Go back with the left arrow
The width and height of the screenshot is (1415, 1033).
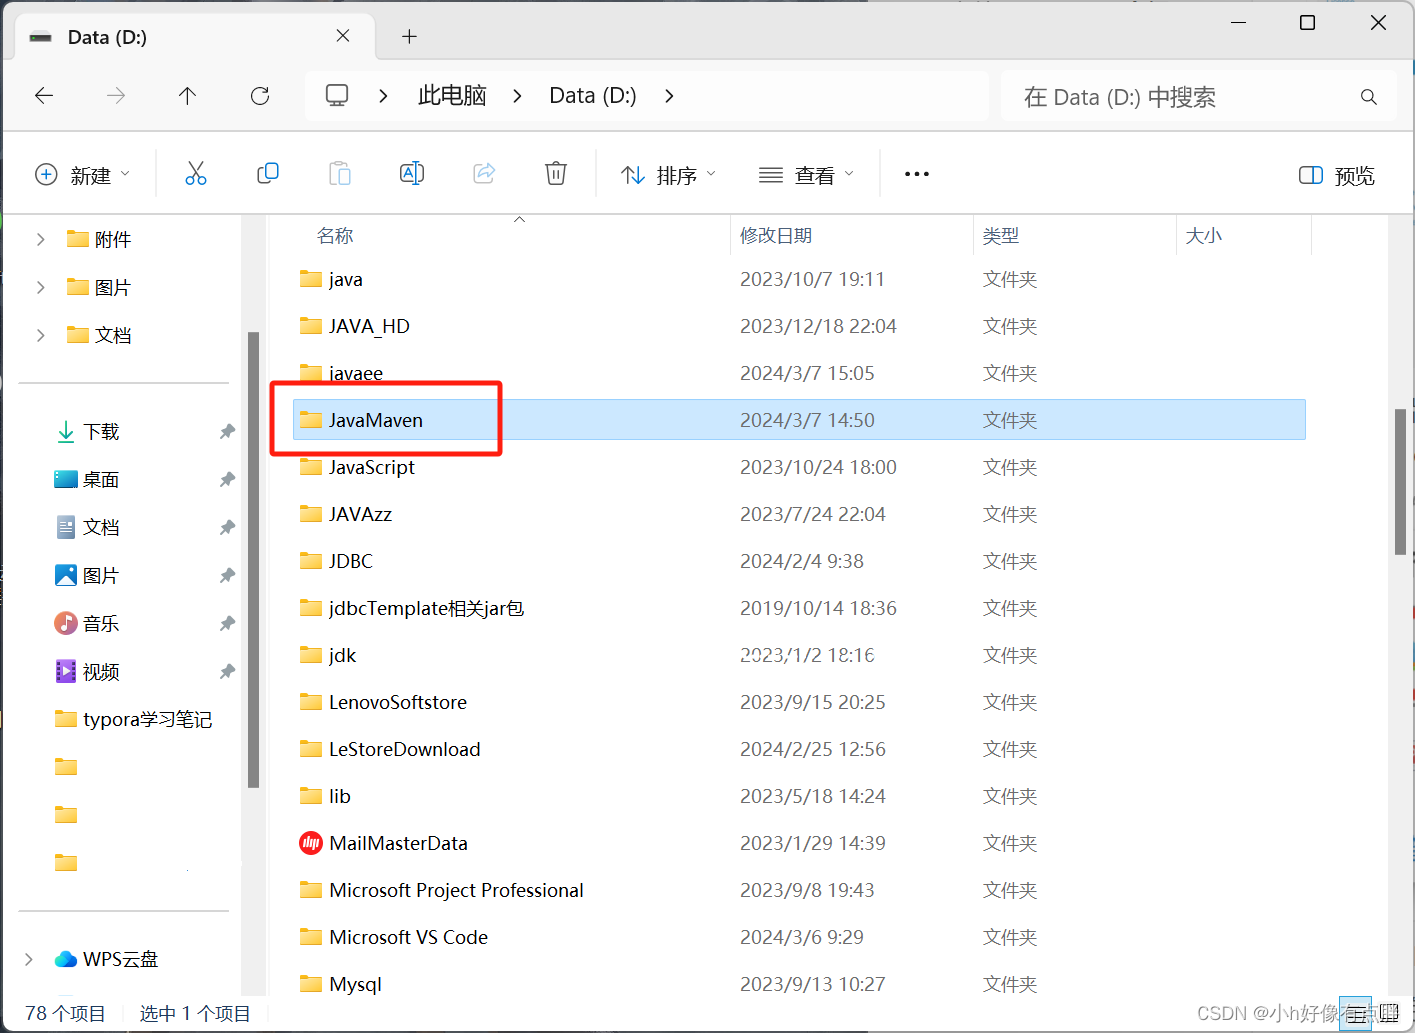click(x=44, y=96)
